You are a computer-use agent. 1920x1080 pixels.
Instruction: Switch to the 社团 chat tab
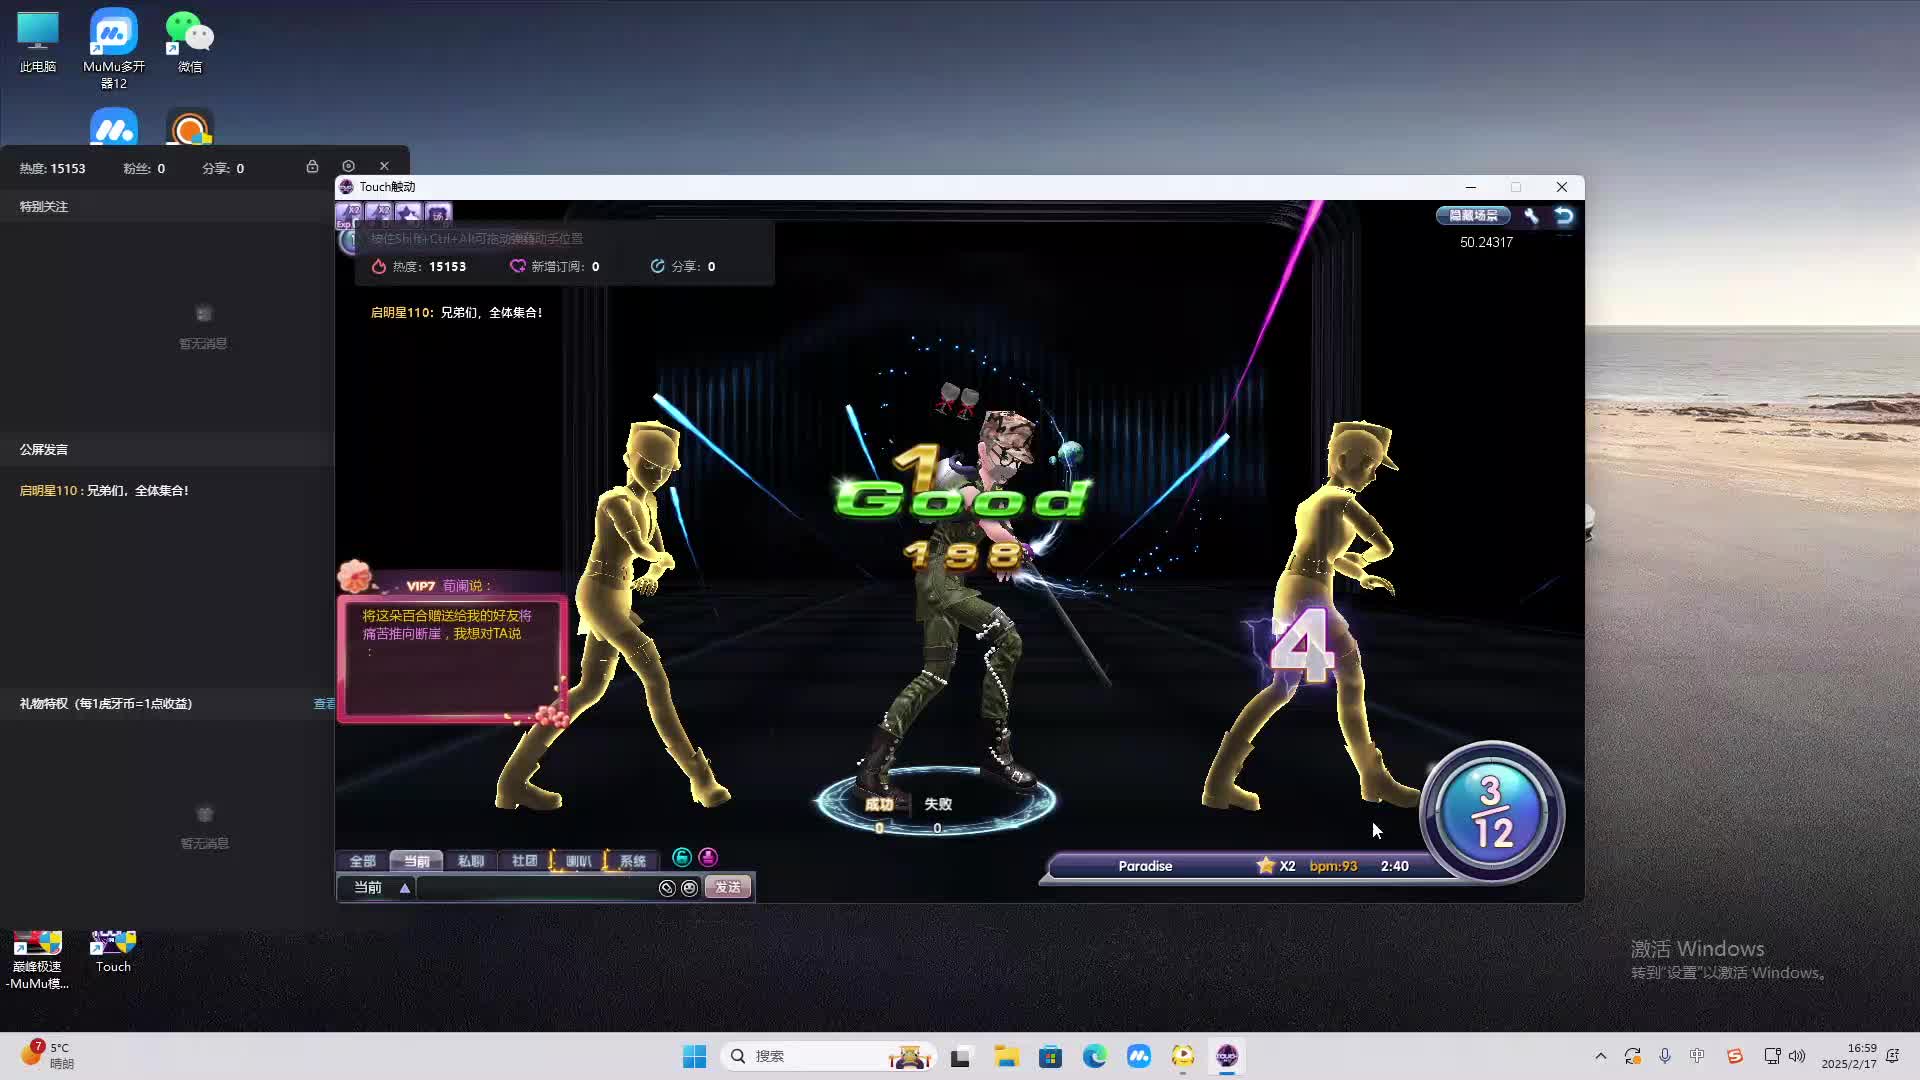(x=524, y=861)
